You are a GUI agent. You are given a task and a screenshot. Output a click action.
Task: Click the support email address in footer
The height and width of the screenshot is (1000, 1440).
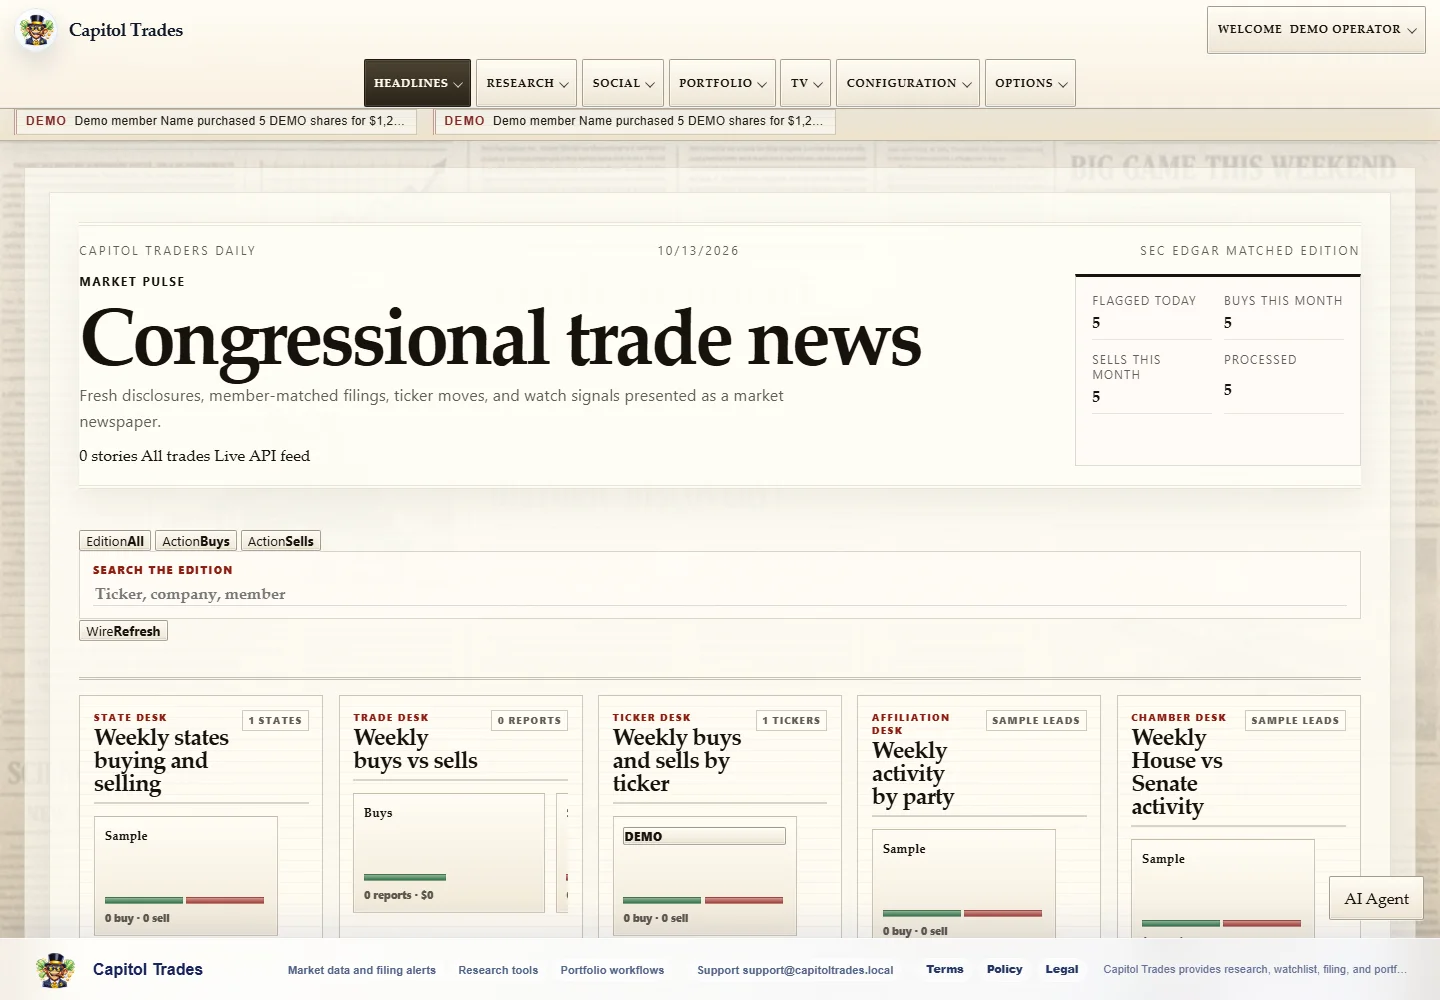click(818, 970)
